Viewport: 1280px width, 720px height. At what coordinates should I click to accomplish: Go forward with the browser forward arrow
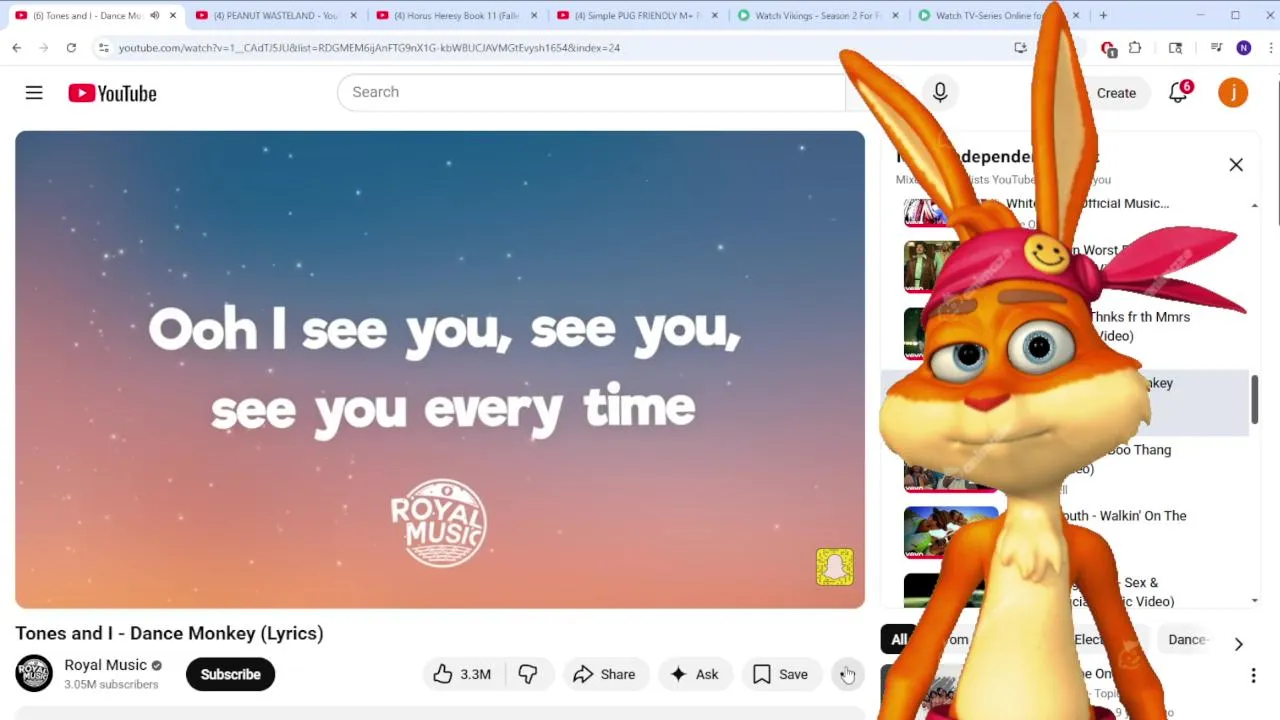44,47
